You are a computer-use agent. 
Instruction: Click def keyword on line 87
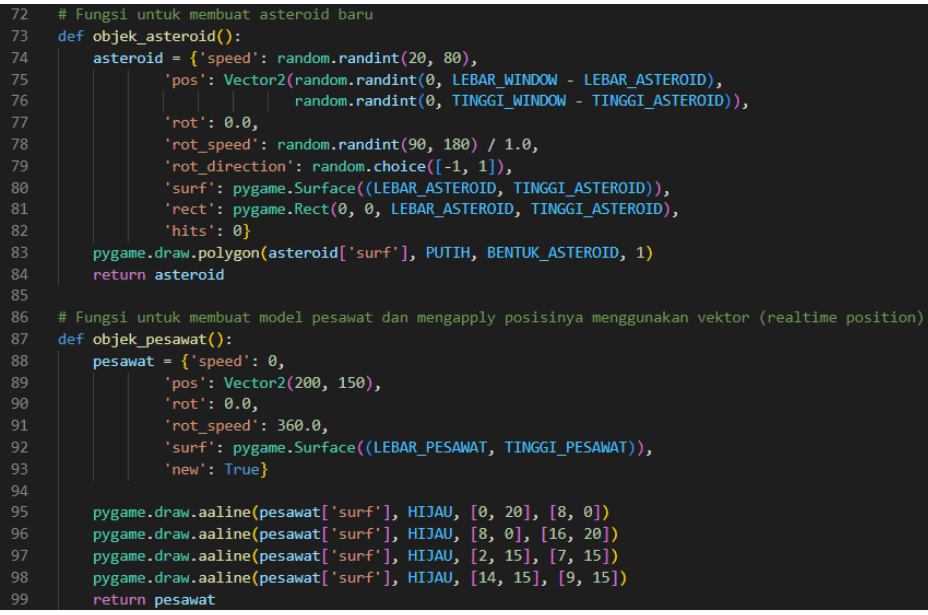click(70, 339)
